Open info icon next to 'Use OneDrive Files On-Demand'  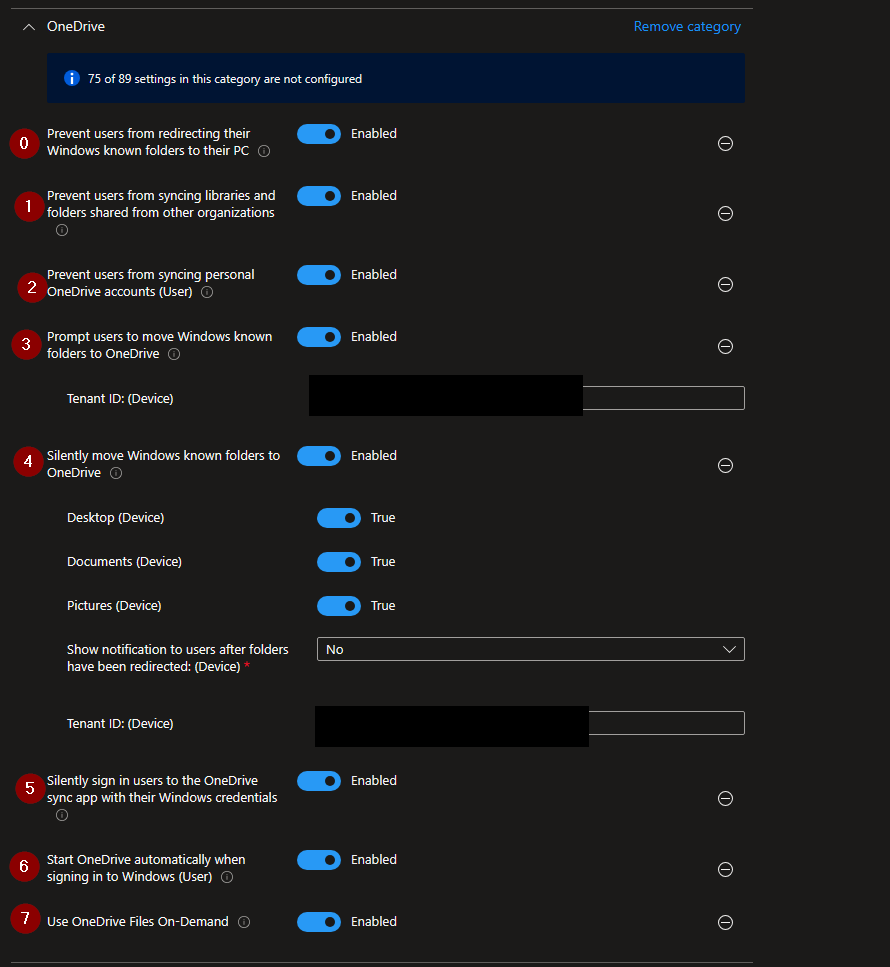(x=244, y=922)
